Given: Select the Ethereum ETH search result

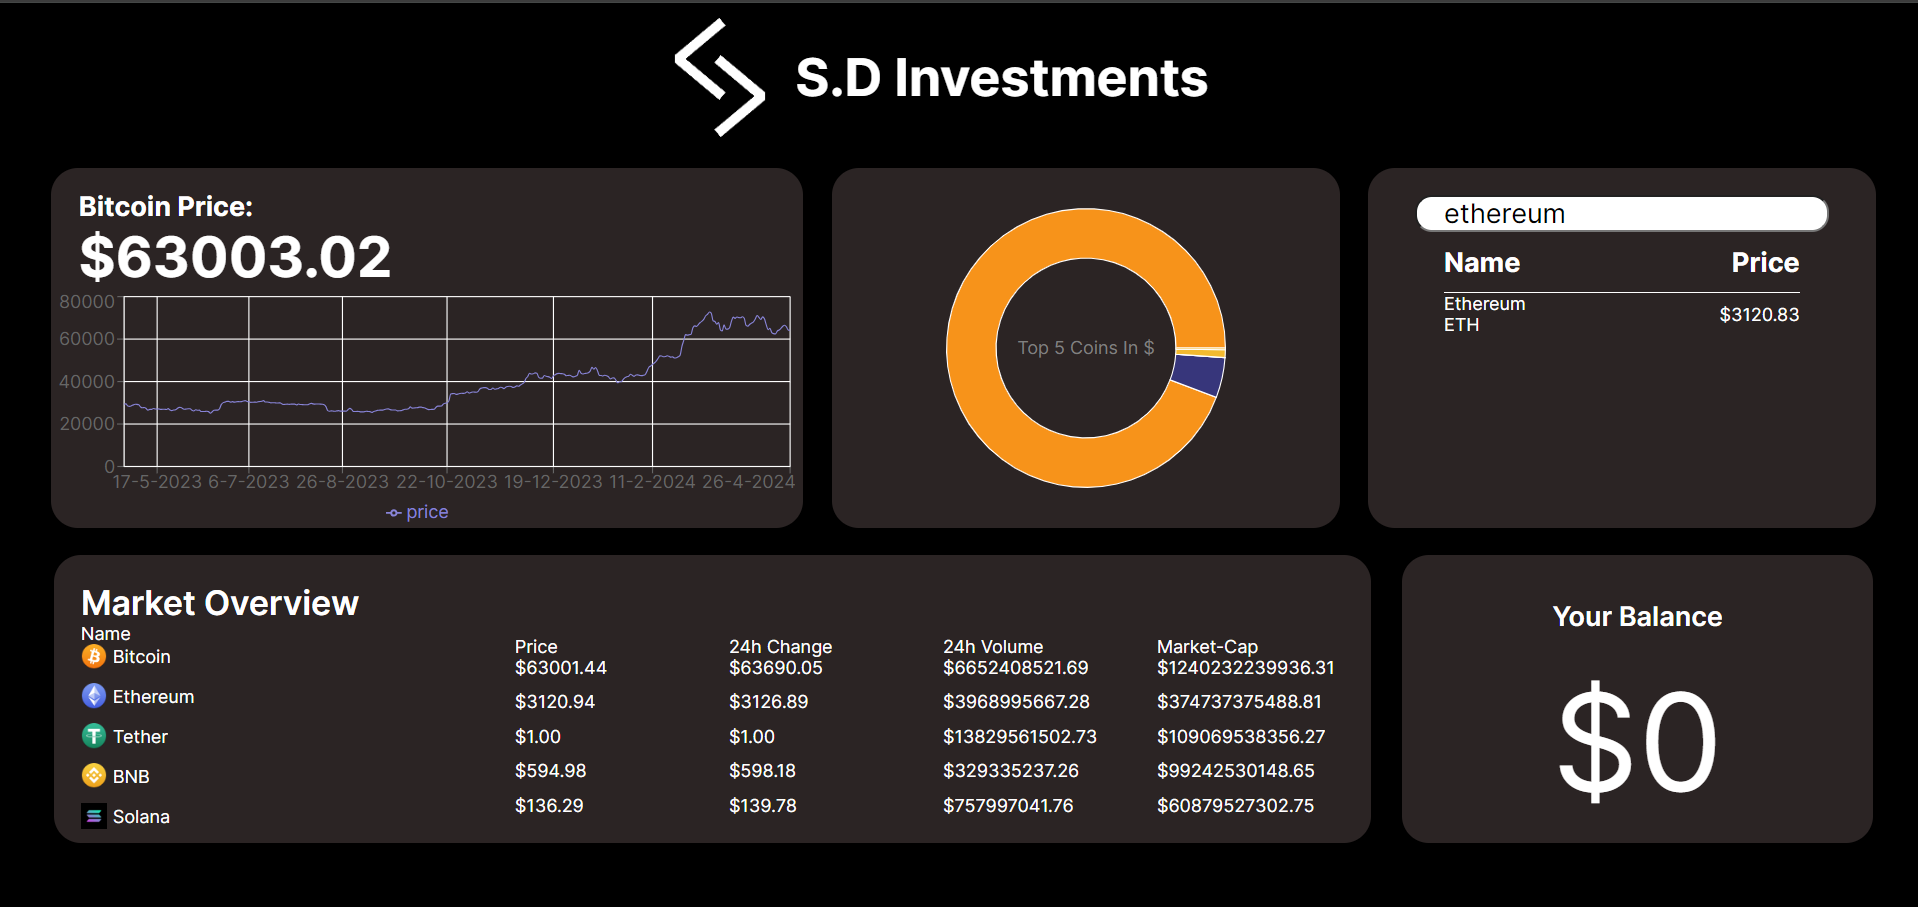Looking at the screenshot, I should point(1484,314).
